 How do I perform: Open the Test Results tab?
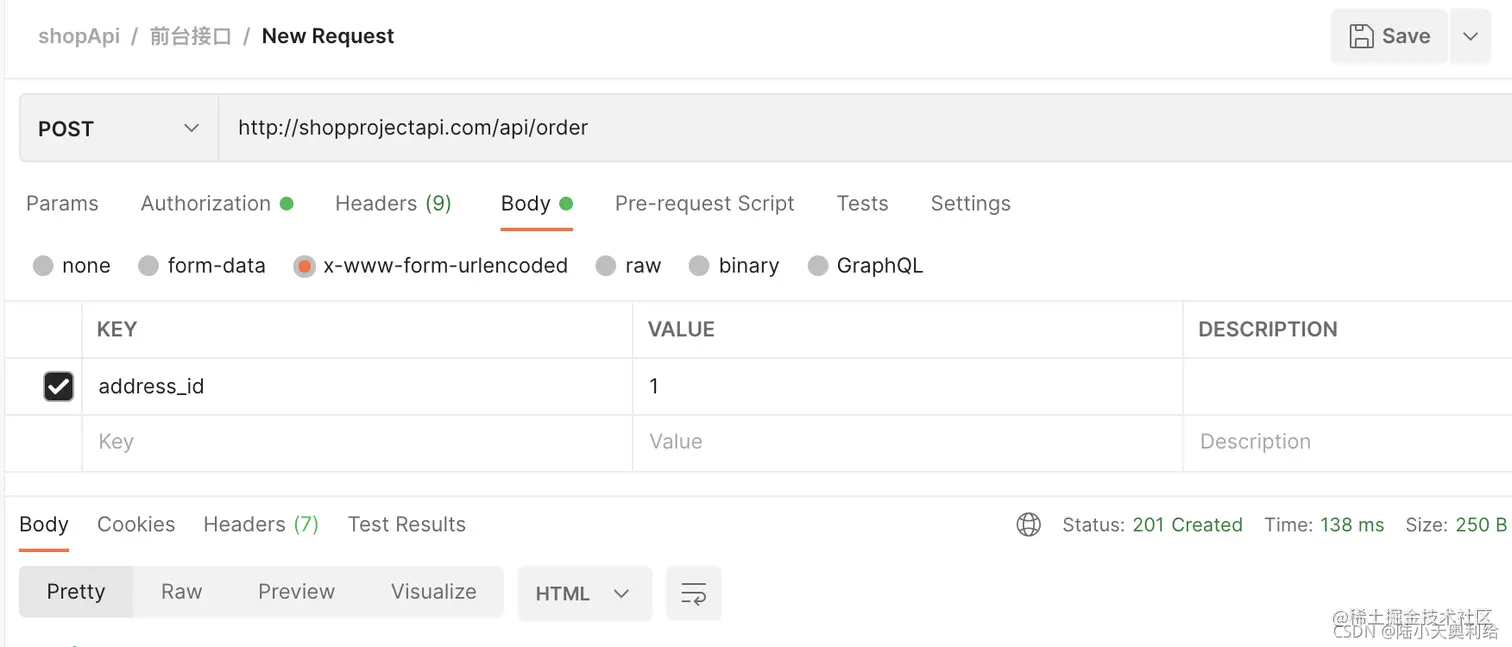pyautogui.click(x=407, y=525)
